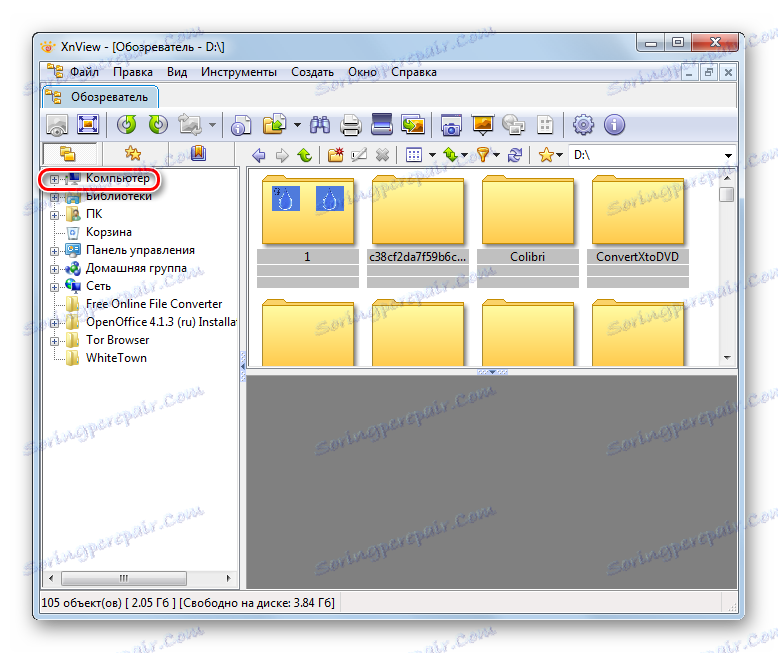Refresh the folder listing
778x653 pixels.
coord(515,155)
